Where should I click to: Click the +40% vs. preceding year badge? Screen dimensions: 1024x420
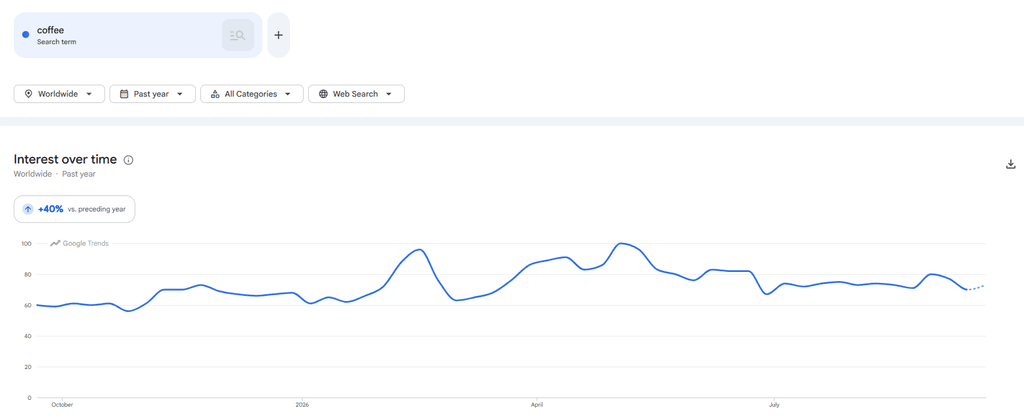tap(74, 209)
